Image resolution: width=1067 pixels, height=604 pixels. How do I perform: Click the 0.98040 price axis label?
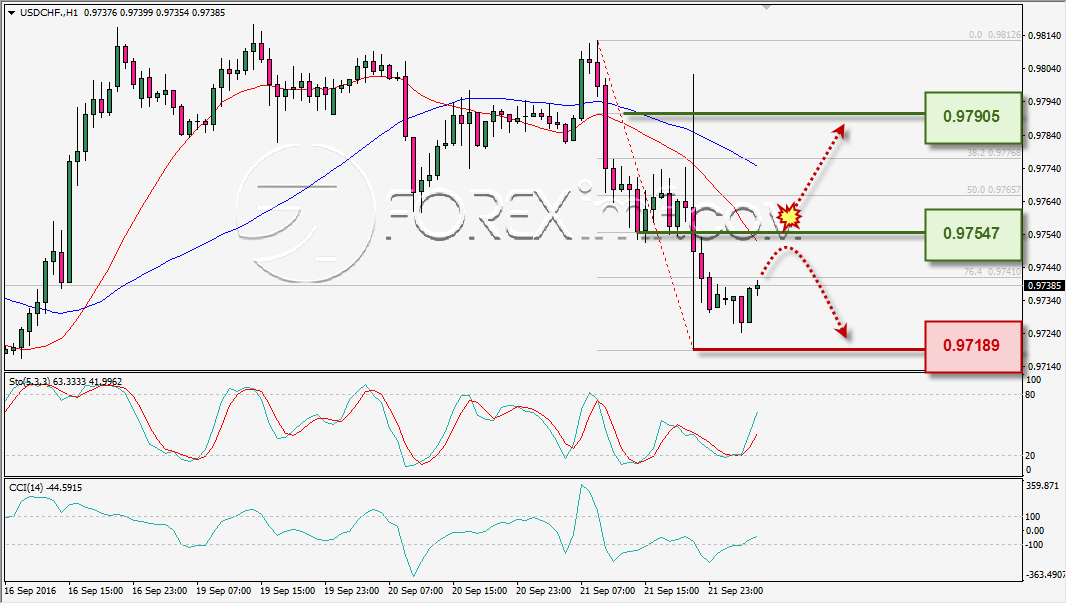coord(1045,69)
